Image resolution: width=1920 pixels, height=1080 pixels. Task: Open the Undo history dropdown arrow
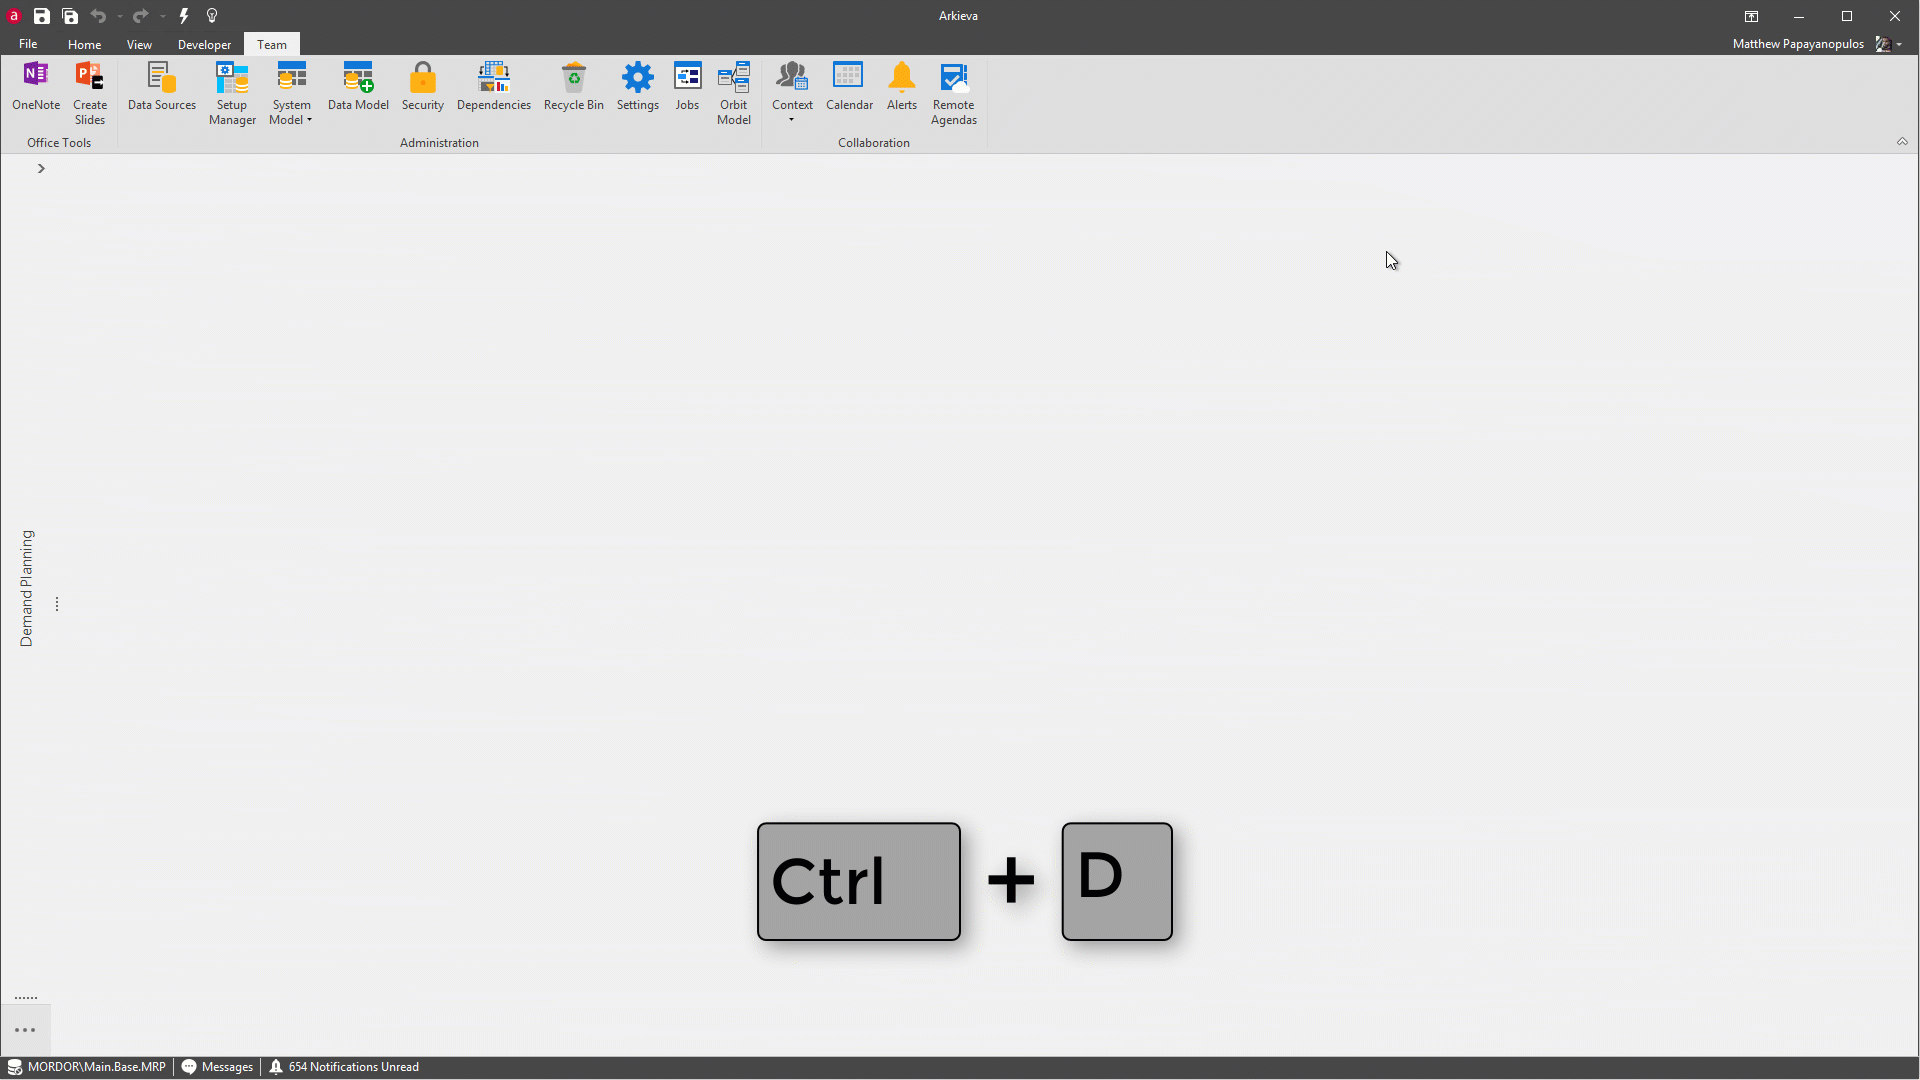(120, 16)
